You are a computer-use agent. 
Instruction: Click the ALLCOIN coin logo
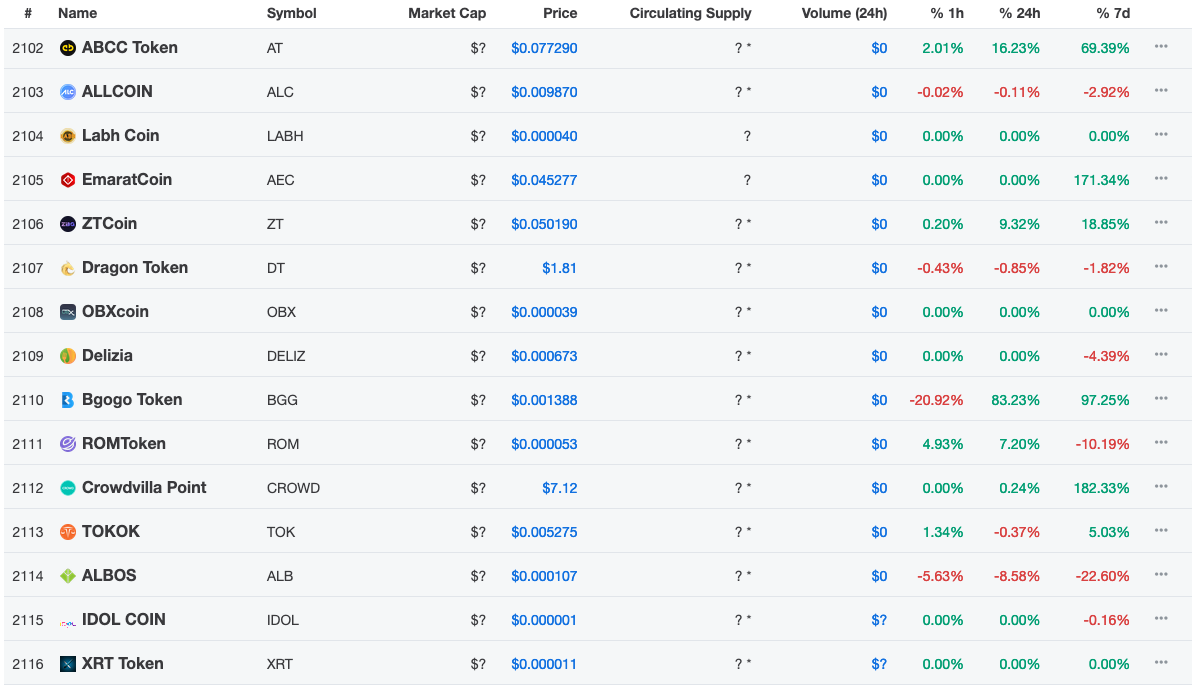68,92
